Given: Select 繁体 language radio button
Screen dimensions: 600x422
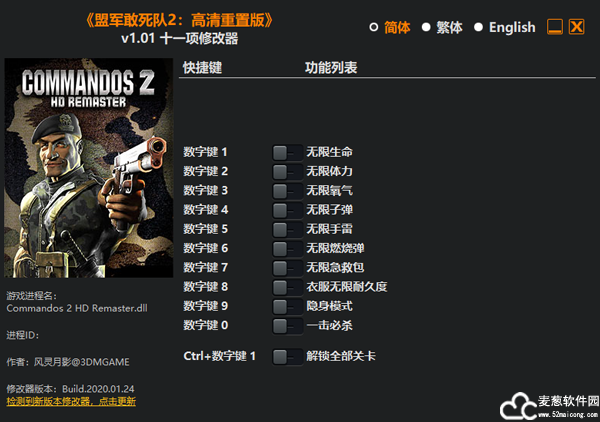Looking at the screenshot, I should pos(426,27).
